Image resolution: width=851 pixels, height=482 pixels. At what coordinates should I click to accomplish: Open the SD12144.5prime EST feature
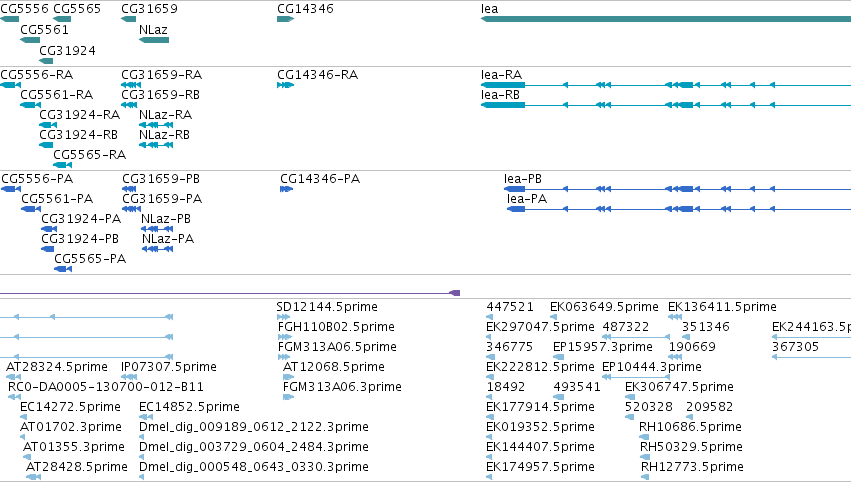tap(284, 317)
